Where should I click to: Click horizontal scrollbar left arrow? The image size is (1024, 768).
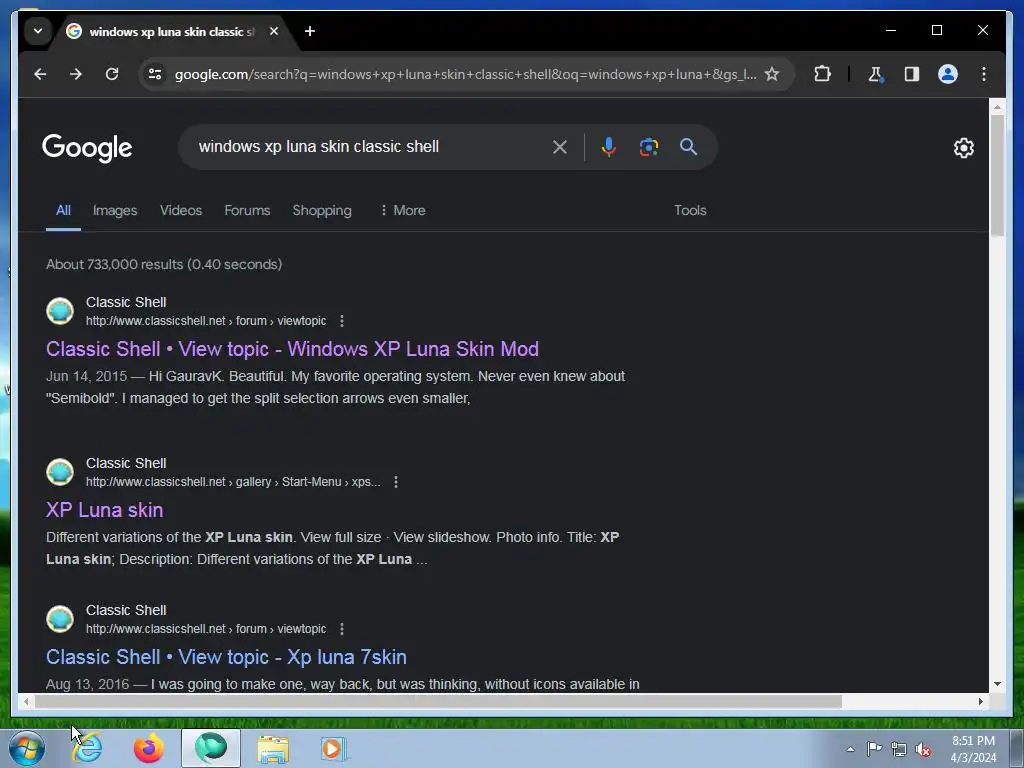coord(26,701)
